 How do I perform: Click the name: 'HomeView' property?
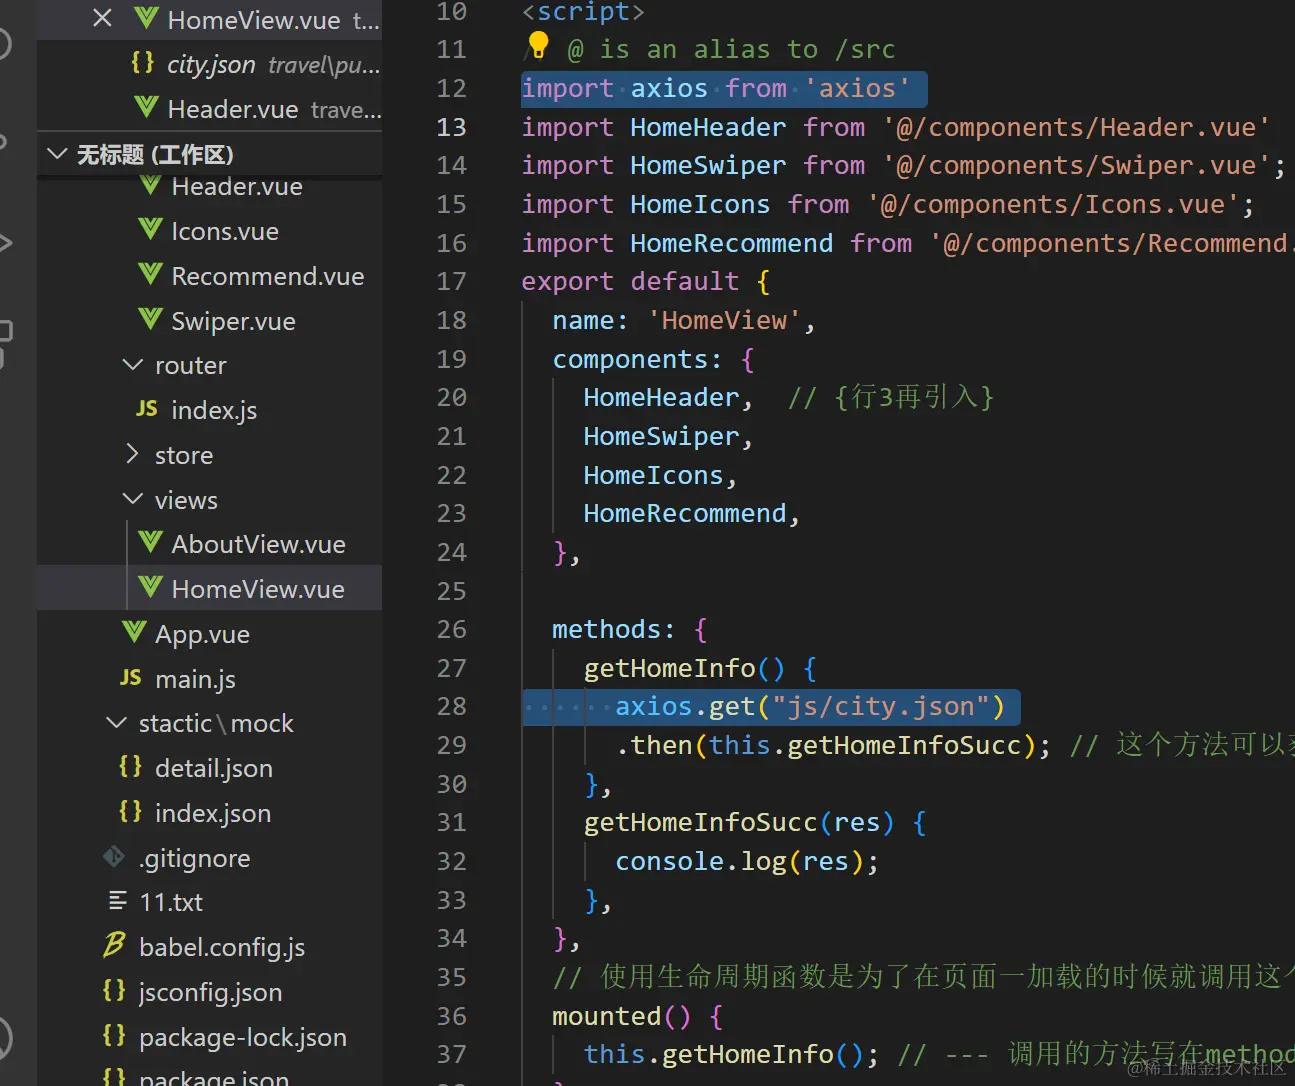[684, 320]
